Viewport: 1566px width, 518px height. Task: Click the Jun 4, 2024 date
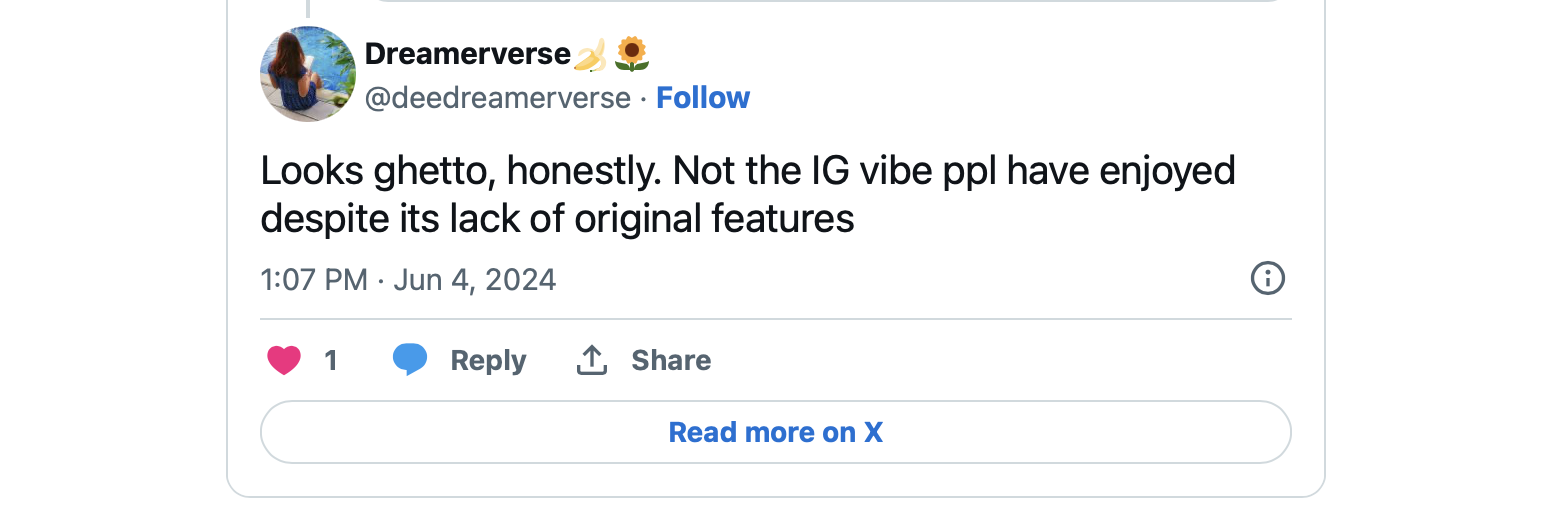tap(475, 279)
